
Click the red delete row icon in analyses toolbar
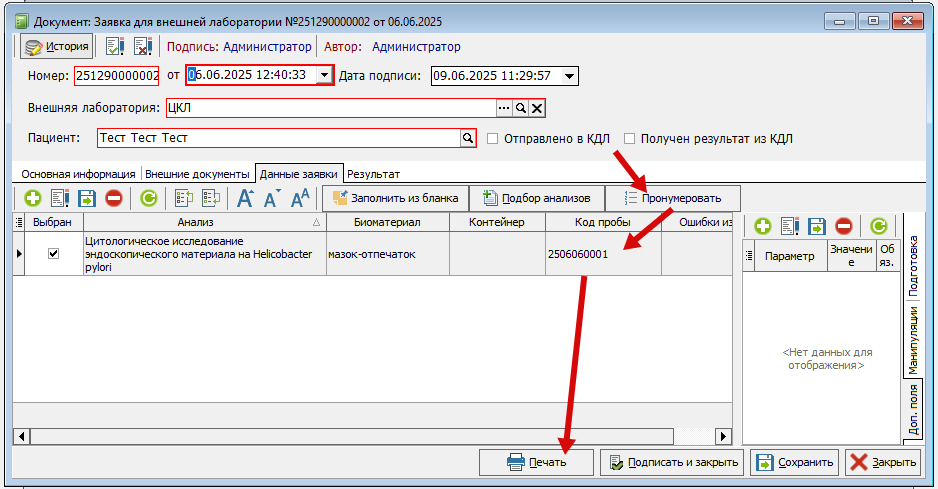point(113,199)
